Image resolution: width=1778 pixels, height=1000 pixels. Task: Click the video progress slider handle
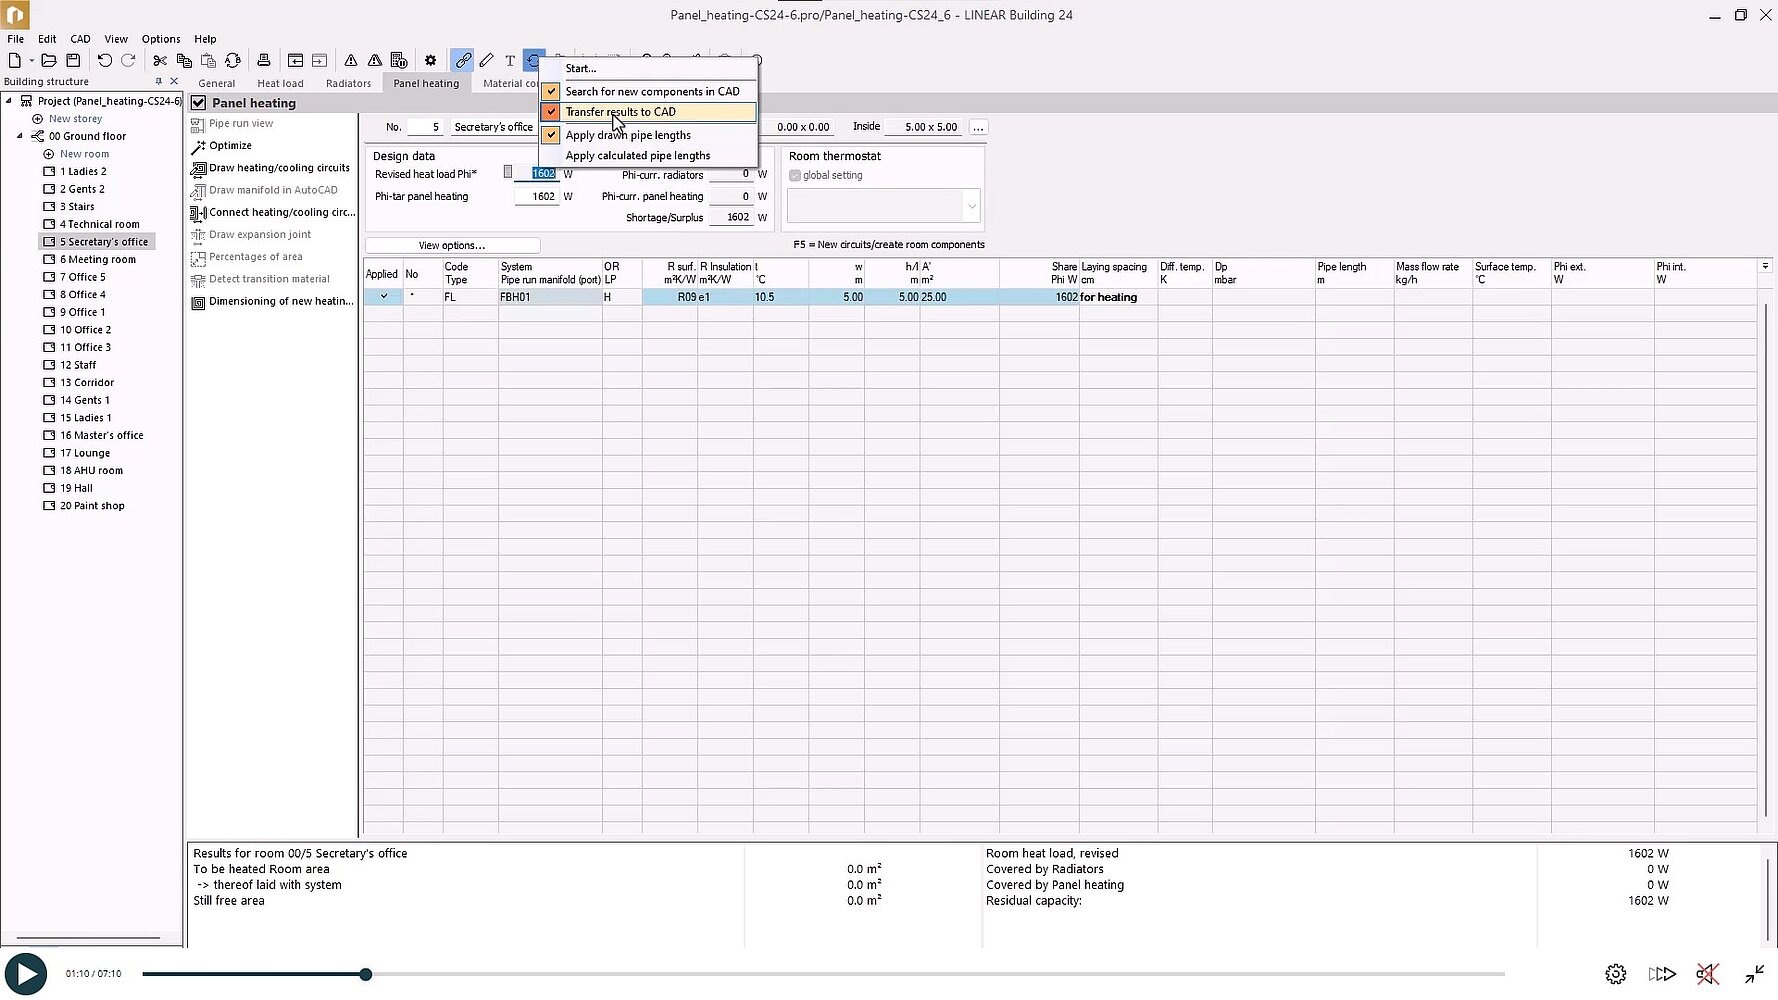(x=366, y=974)
